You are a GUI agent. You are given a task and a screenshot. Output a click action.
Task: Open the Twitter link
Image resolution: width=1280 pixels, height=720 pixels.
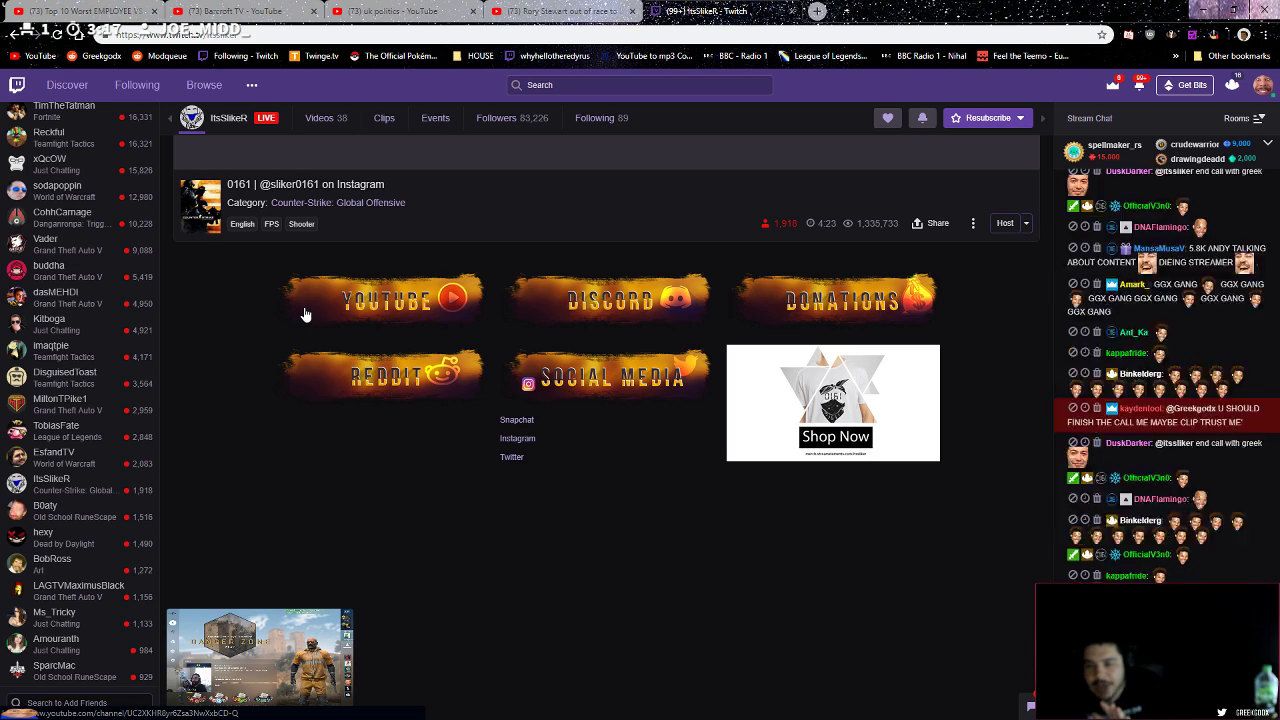click(x=511, y=457)
